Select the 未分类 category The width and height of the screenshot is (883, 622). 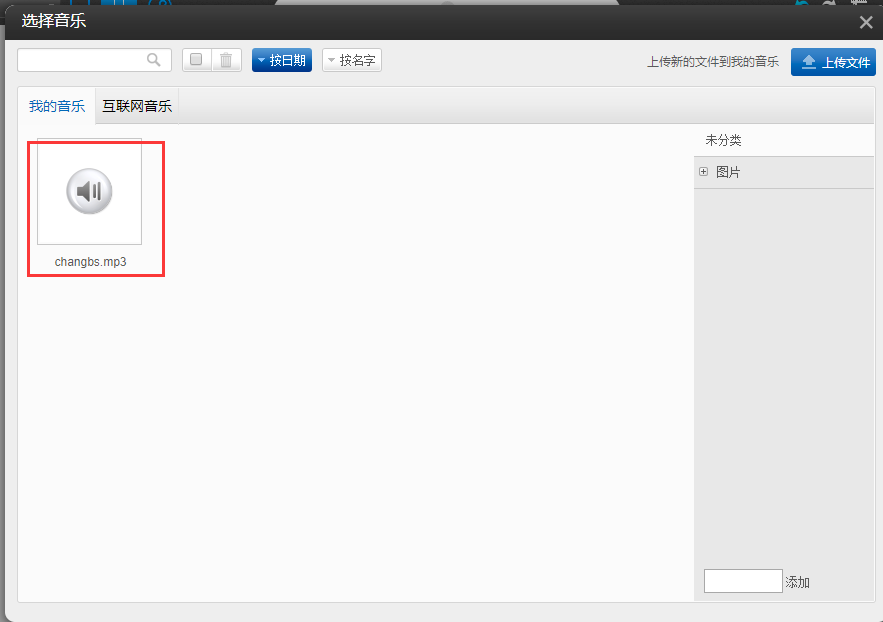tap(723, 140)
